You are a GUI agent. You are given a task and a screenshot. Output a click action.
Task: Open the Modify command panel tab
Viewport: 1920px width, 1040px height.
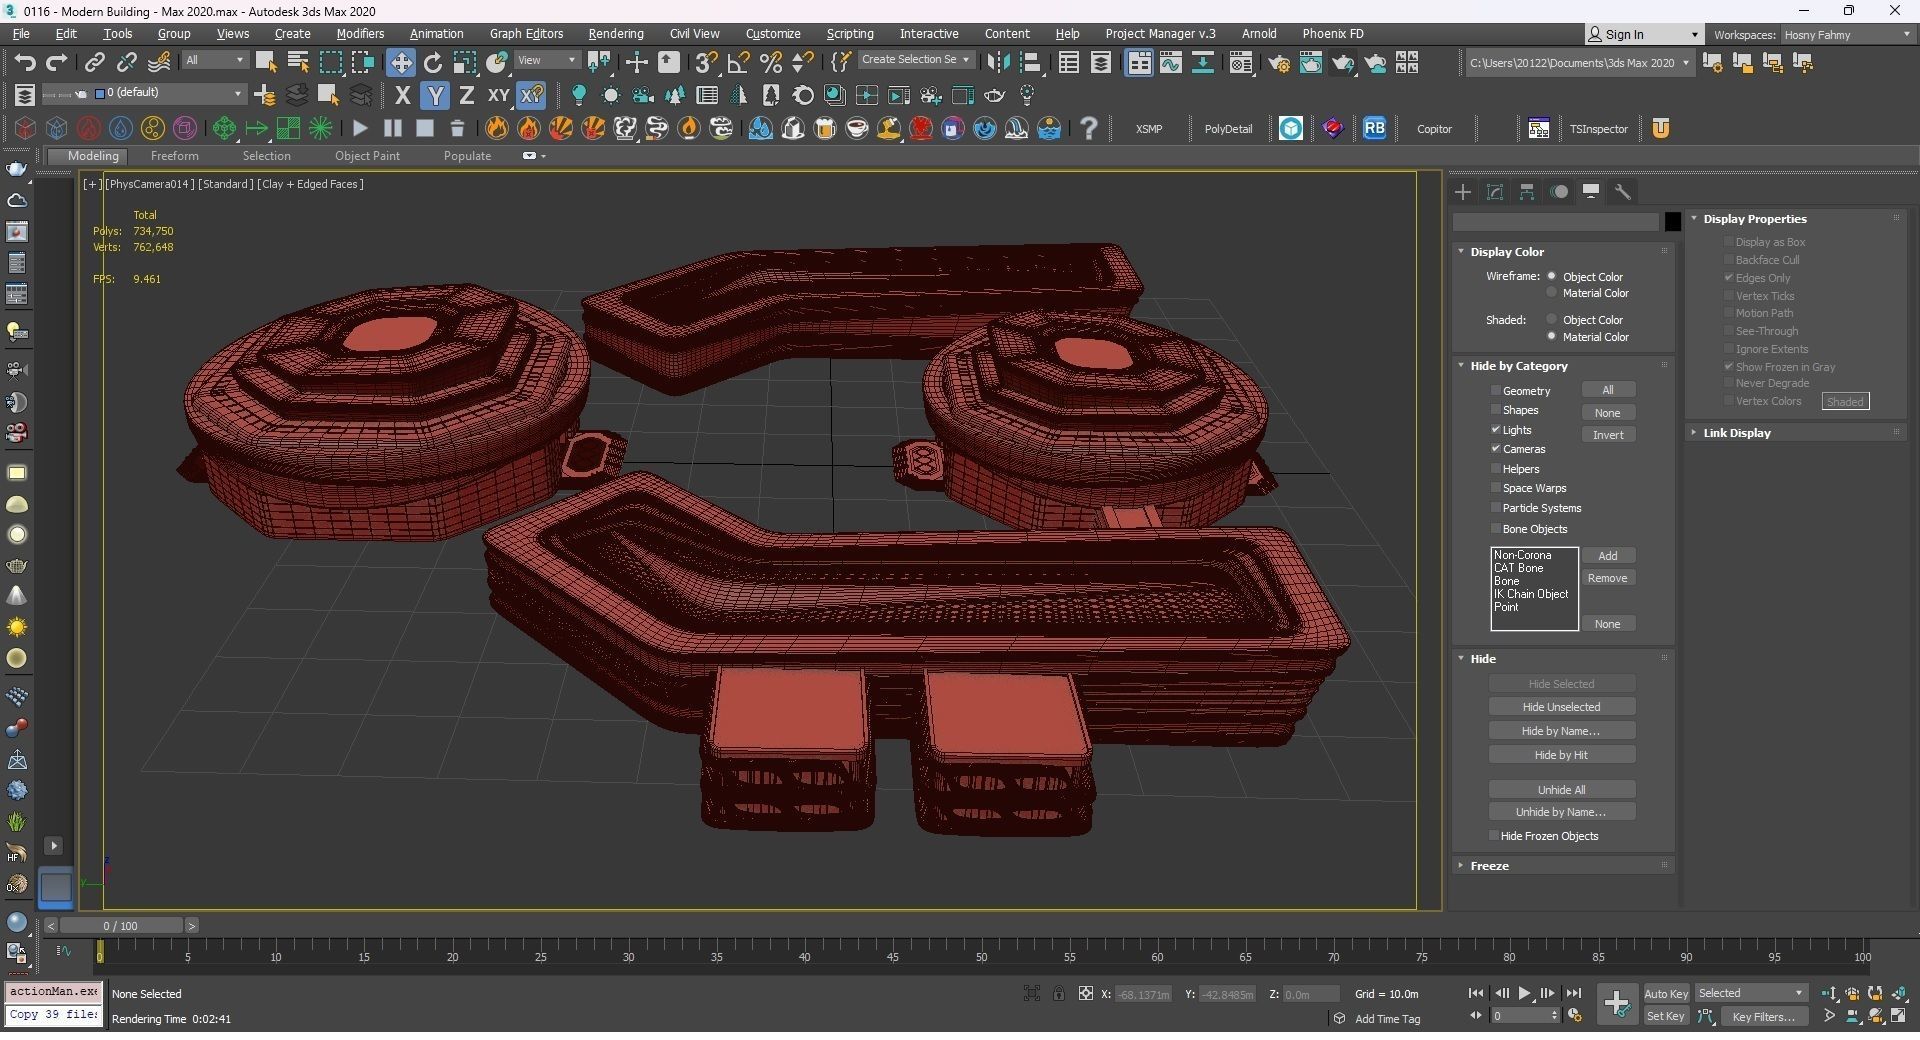[1495, 191]
